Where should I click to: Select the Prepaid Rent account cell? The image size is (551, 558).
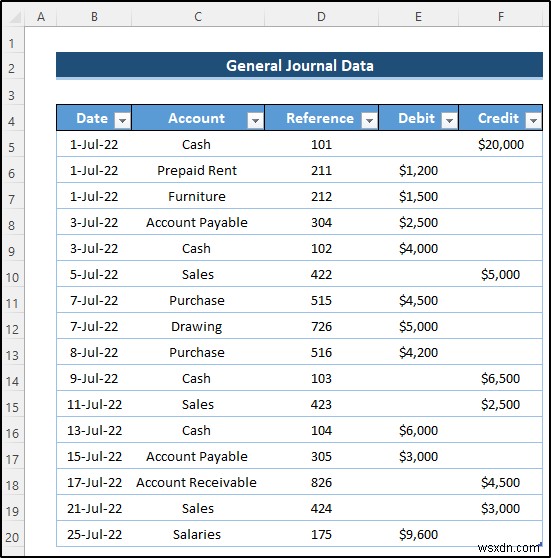pos(198,170)
